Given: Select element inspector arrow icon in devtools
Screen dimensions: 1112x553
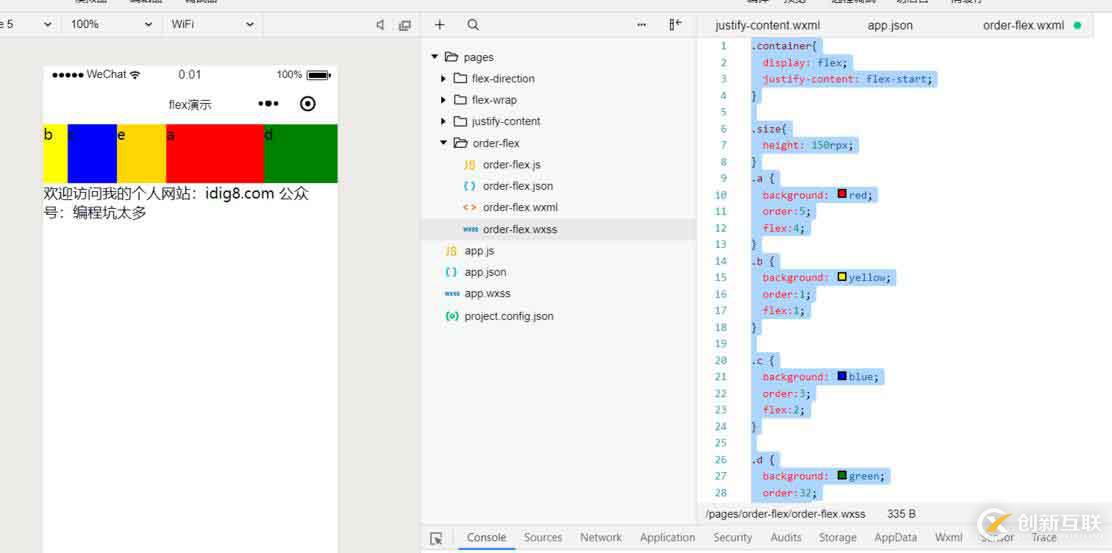Looking at the screenshot, I should [x=436, y=538].
